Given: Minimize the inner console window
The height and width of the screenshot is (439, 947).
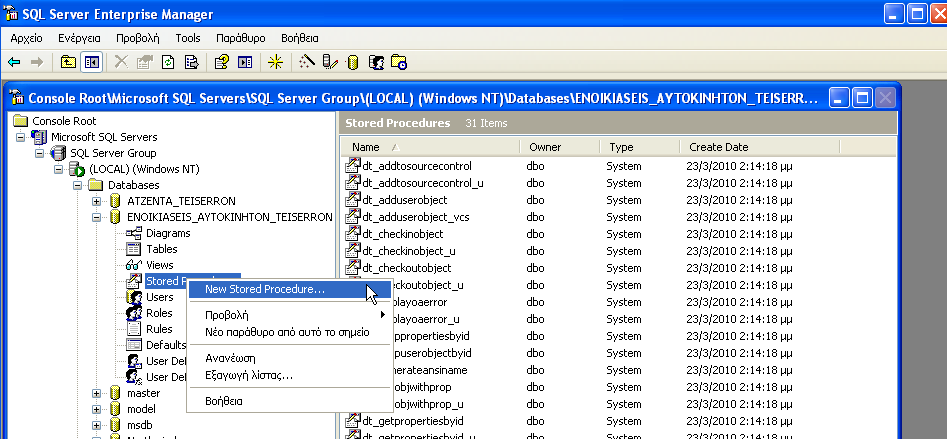Looking at the screenshot, I should (x=838, y=98).
